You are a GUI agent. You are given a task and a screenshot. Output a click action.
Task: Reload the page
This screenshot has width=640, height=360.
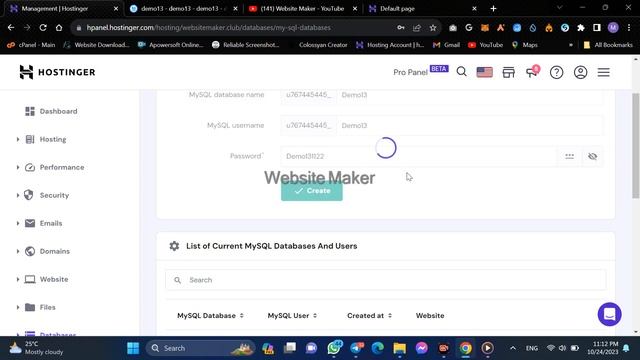43,28
